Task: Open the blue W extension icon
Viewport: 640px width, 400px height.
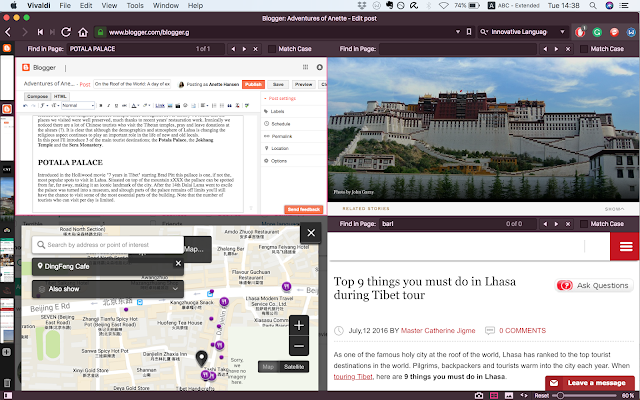Action: pyautogui.click(x=631, y=32)
